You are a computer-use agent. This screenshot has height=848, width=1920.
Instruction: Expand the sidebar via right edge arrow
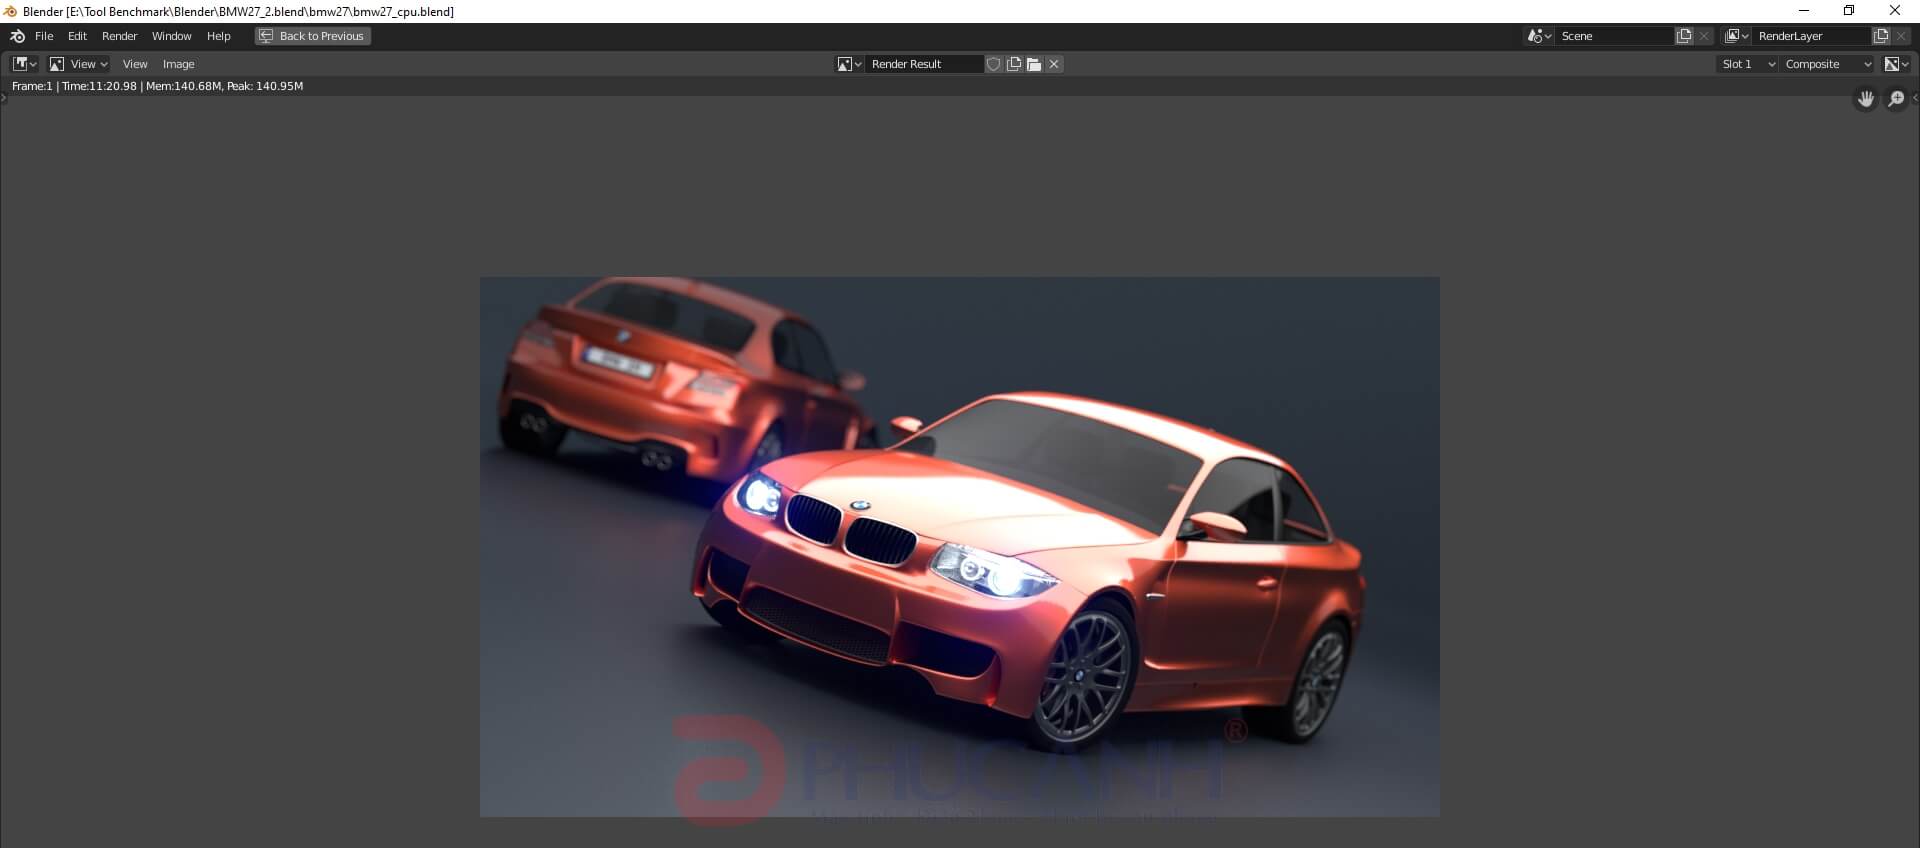[1915, 98]
